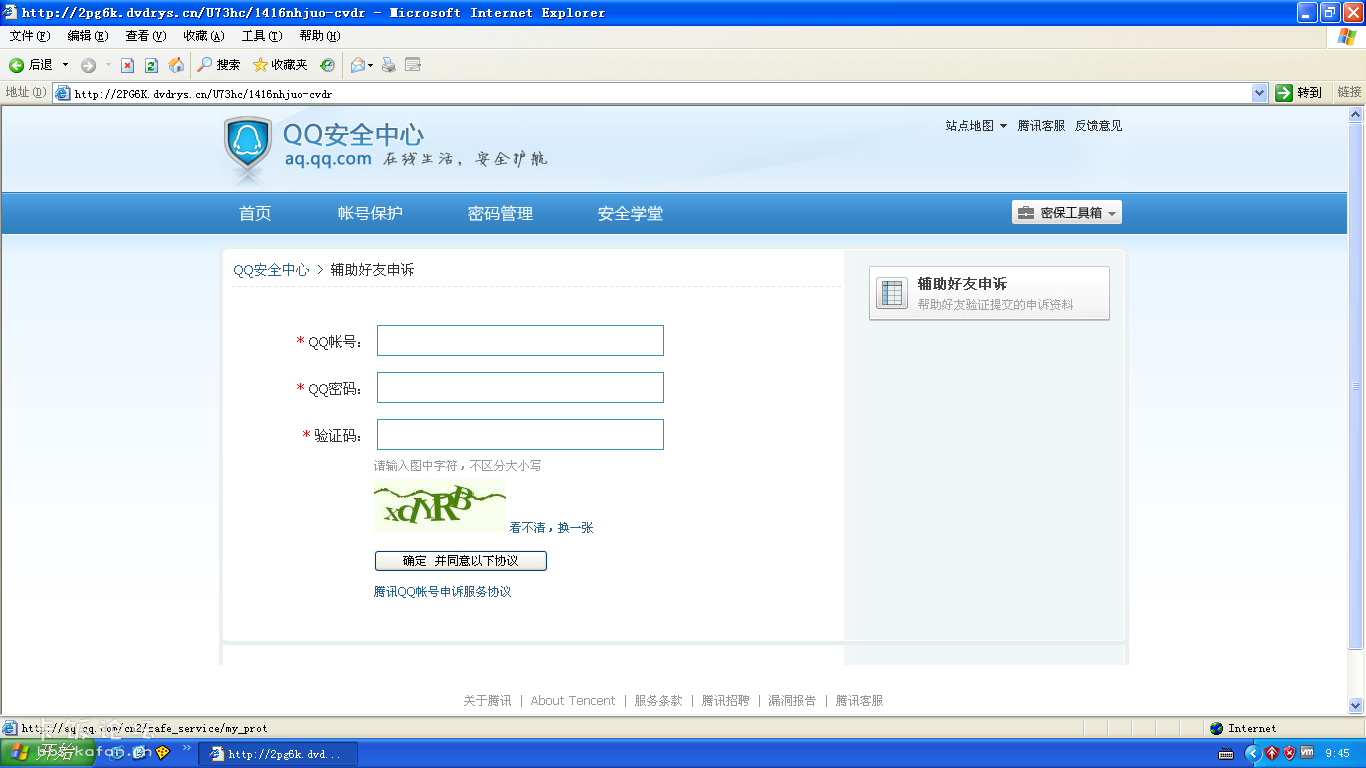Click the 9:45 system clock
This screenshot has height=768, width=1366.
pyautogui.click(x=1337, y=754)
